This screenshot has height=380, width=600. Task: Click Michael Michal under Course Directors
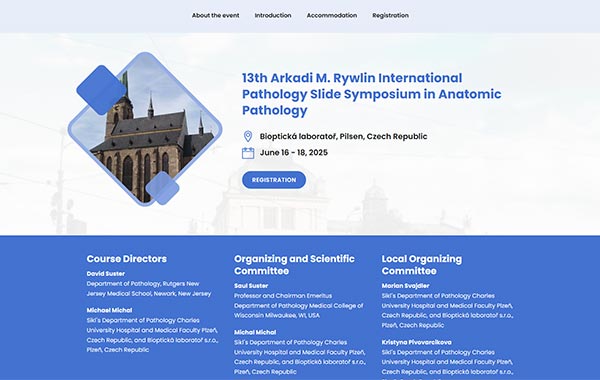pyautogui.click(x=109, y=310)
